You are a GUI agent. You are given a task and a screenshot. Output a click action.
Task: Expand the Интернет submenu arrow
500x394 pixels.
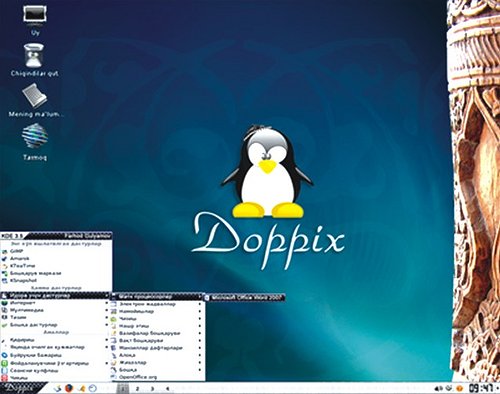[107, 303]
